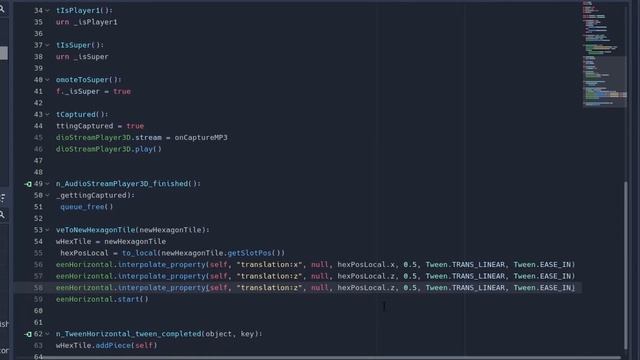
Task: Click '_isSuper' on line 38
Action: tap(91, 57)
